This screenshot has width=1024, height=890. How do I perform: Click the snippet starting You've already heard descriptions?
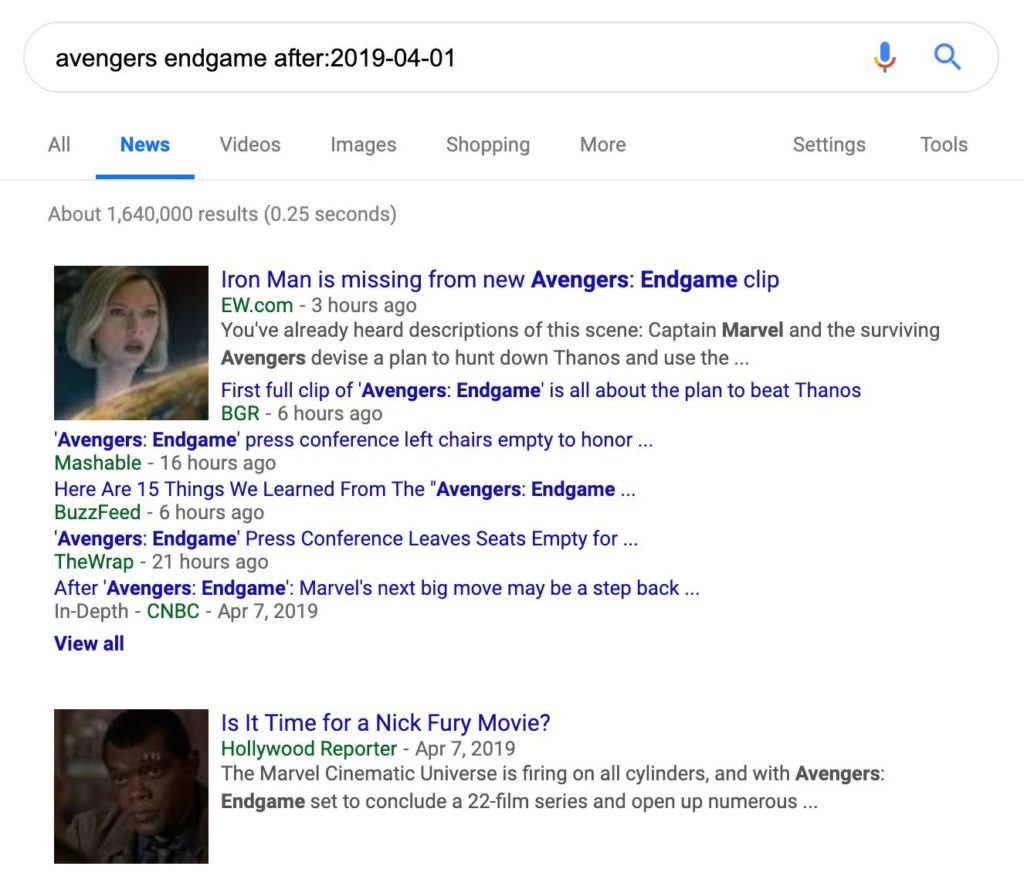pyautogui.click(x=580, y=344)
